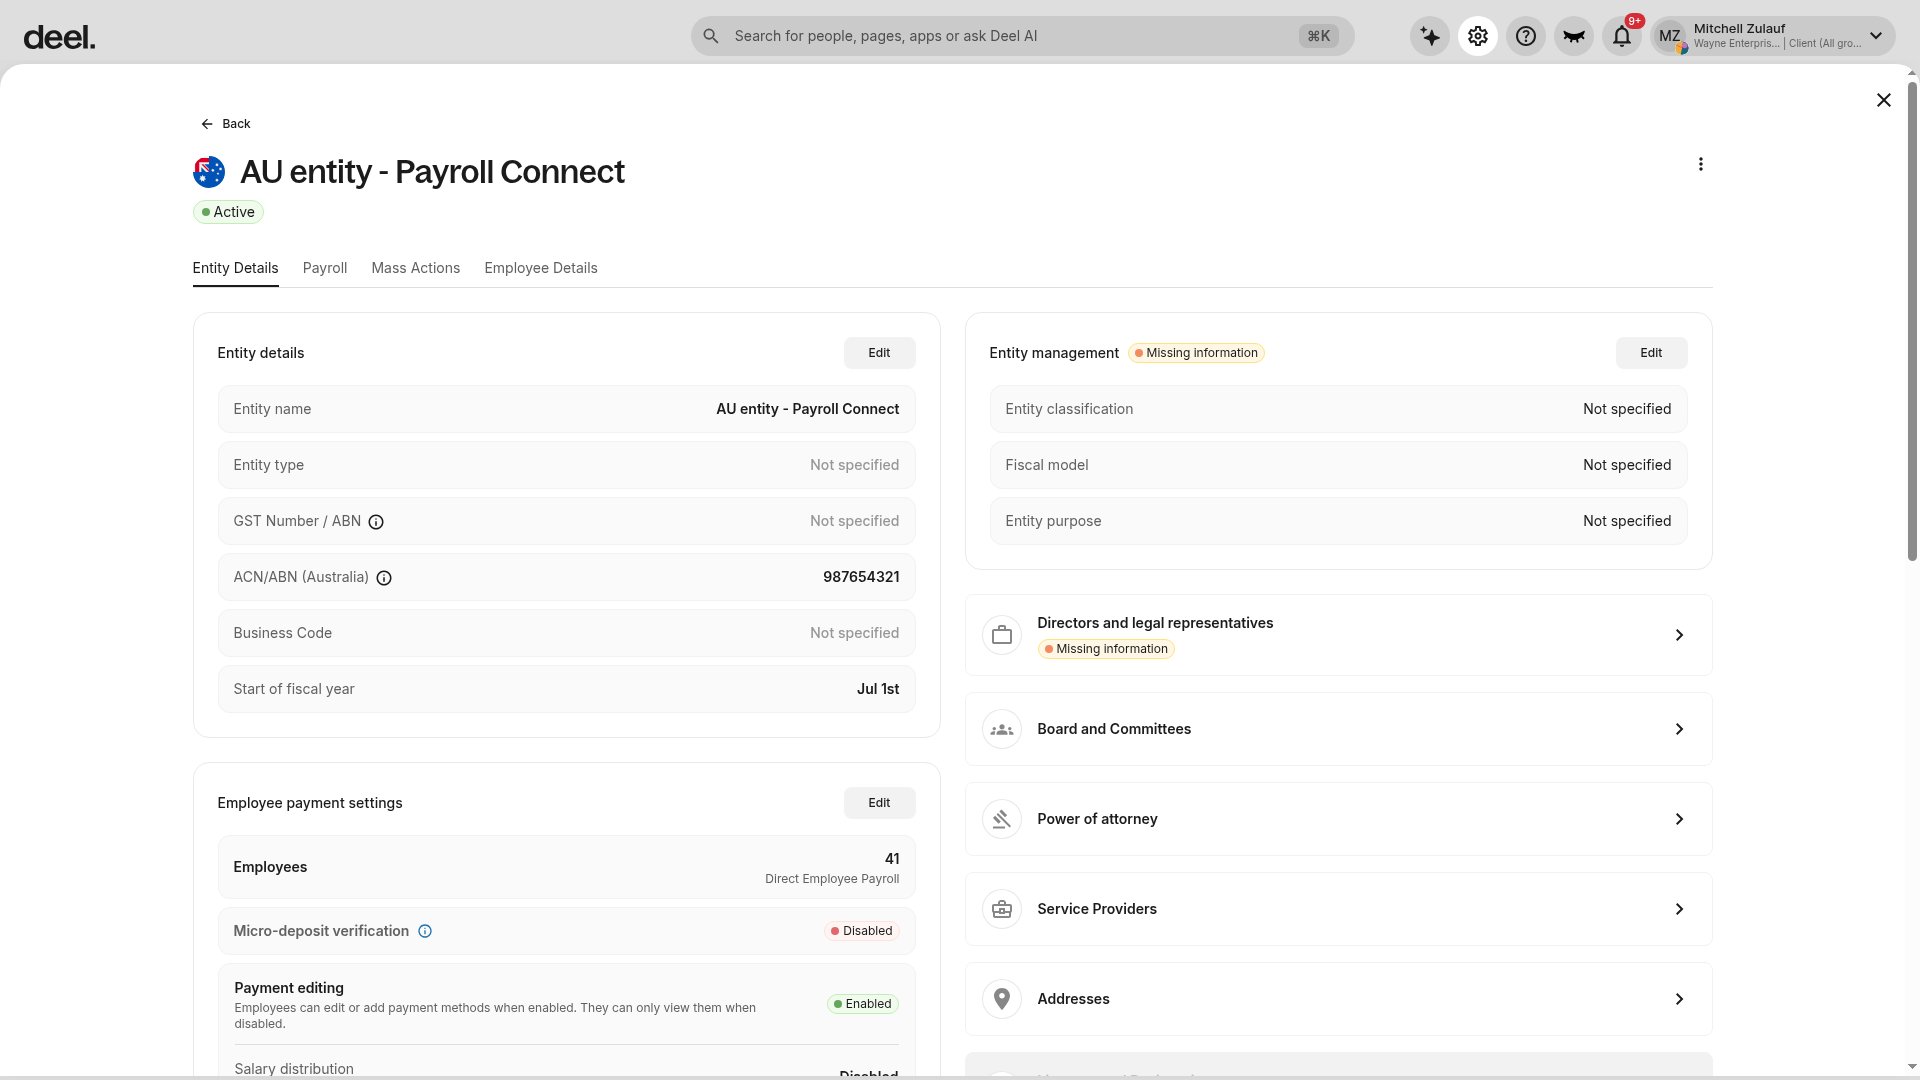Switch to the Mass Actions tab
Image resolution: width=1920 pixels, height=1080 pixels.
tap(416, 268)
